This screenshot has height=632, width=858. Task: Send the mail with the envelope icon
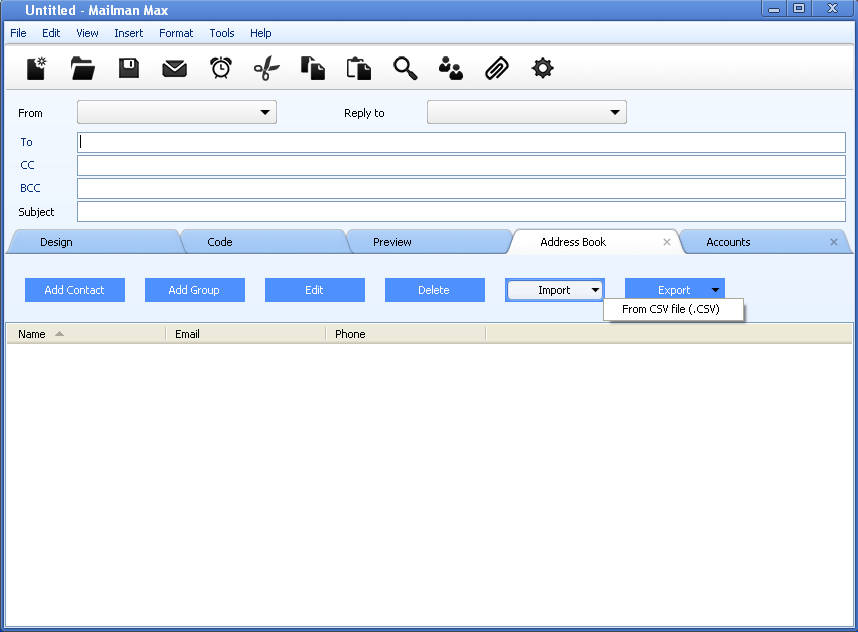[175, 69]
